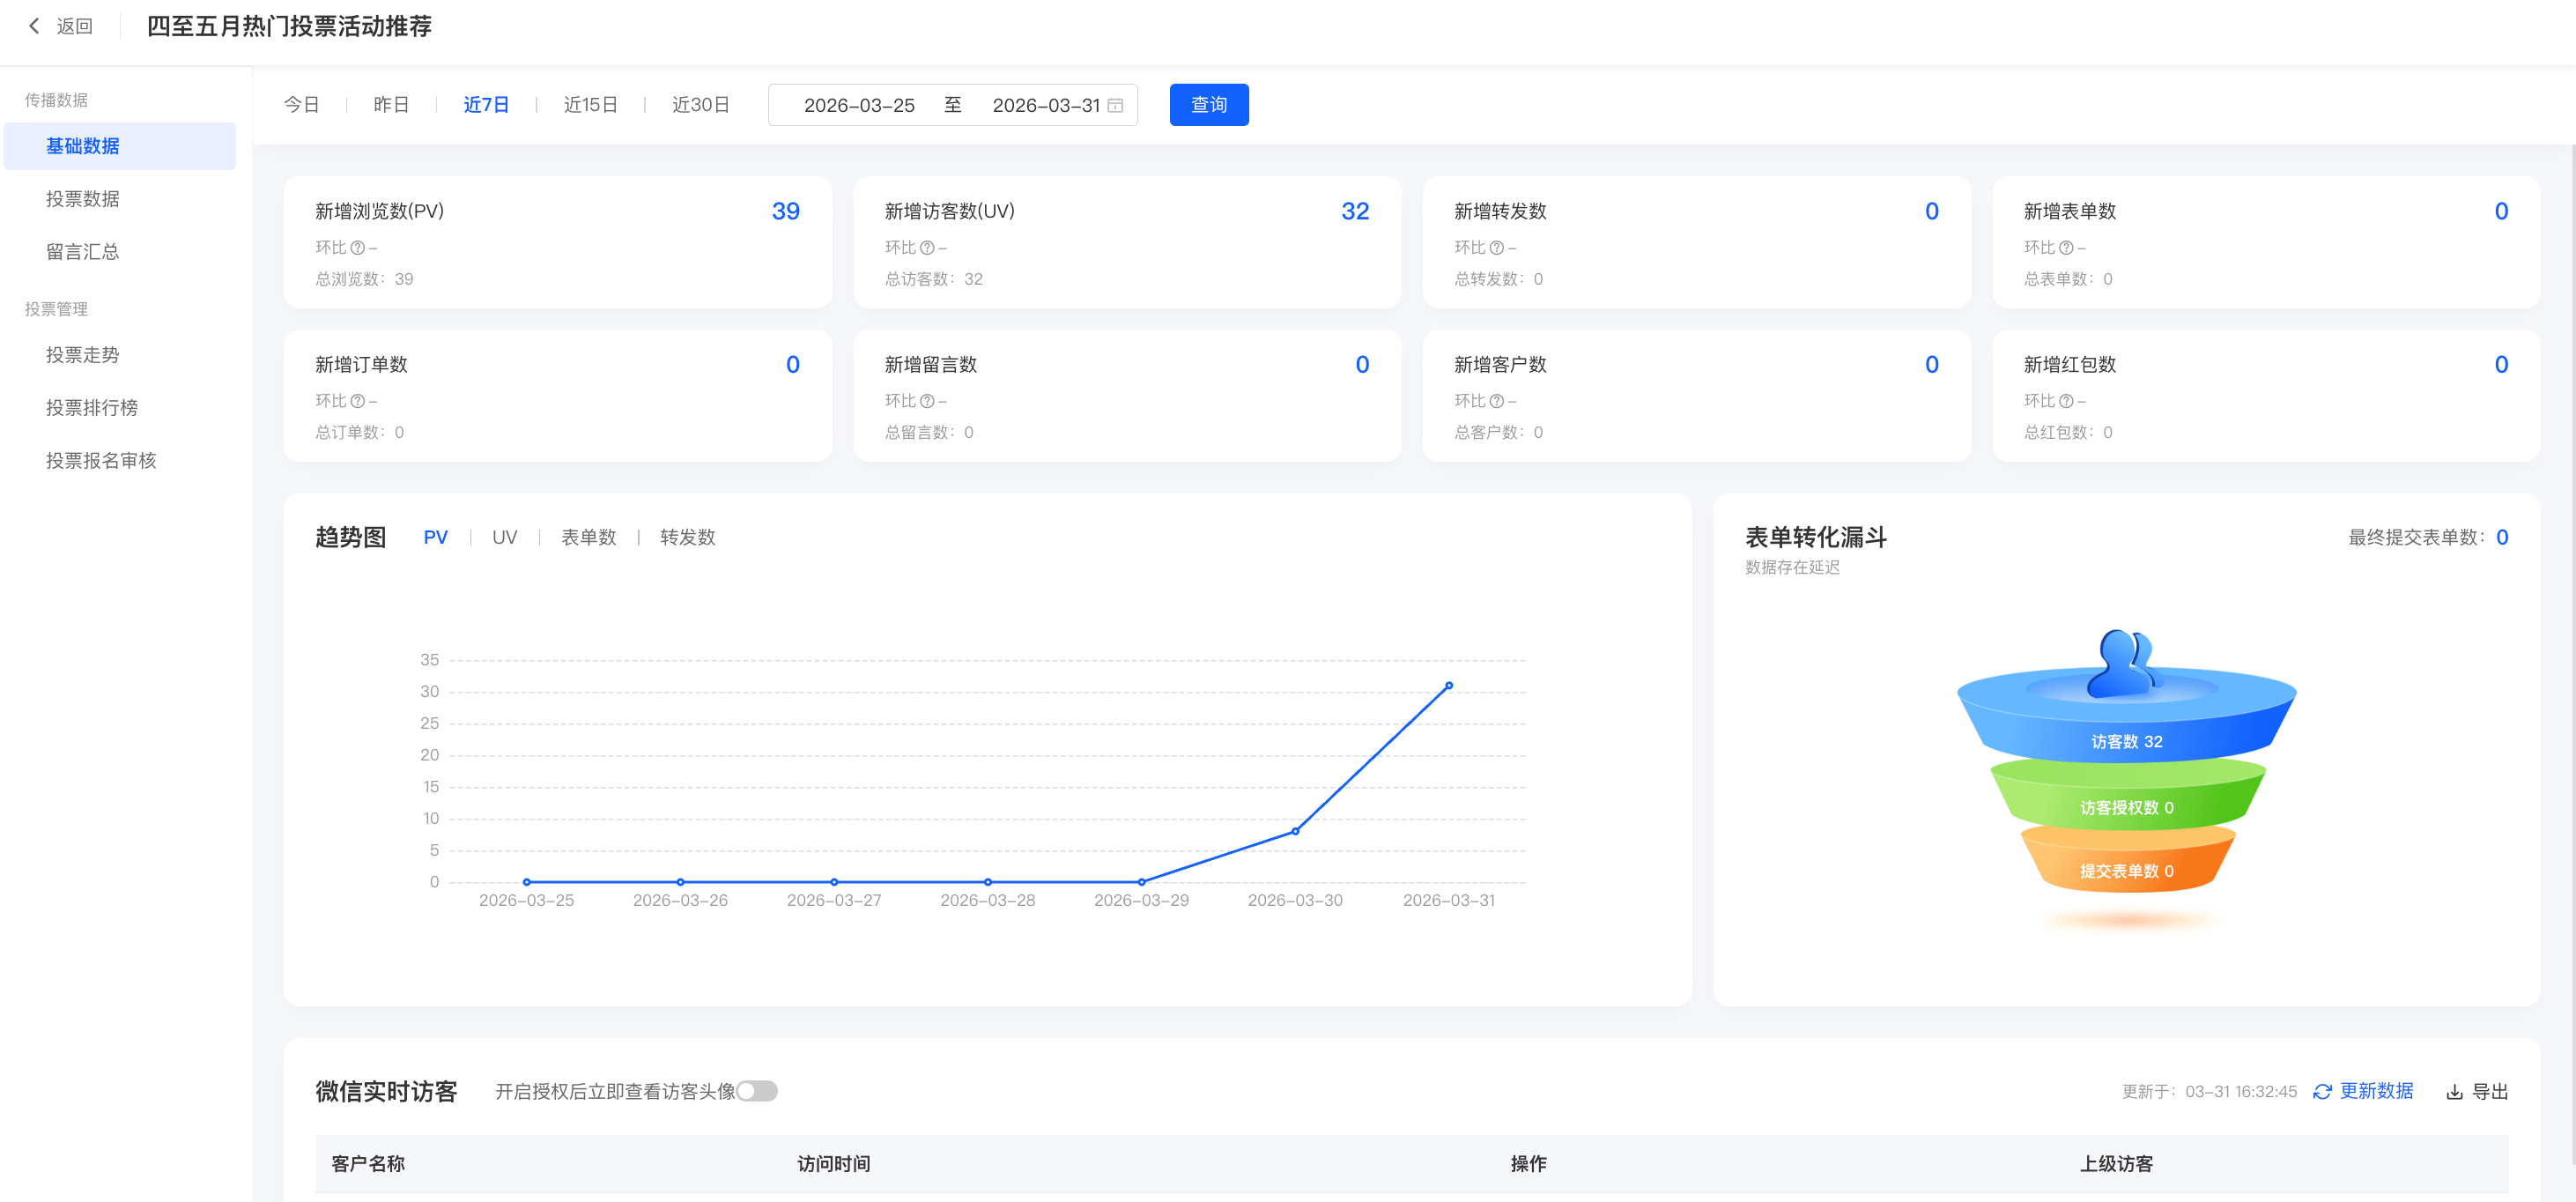Click the 2026-03-31 data point on chart
Screen dimensions: 2576x1202
[x=1448, y=686]
